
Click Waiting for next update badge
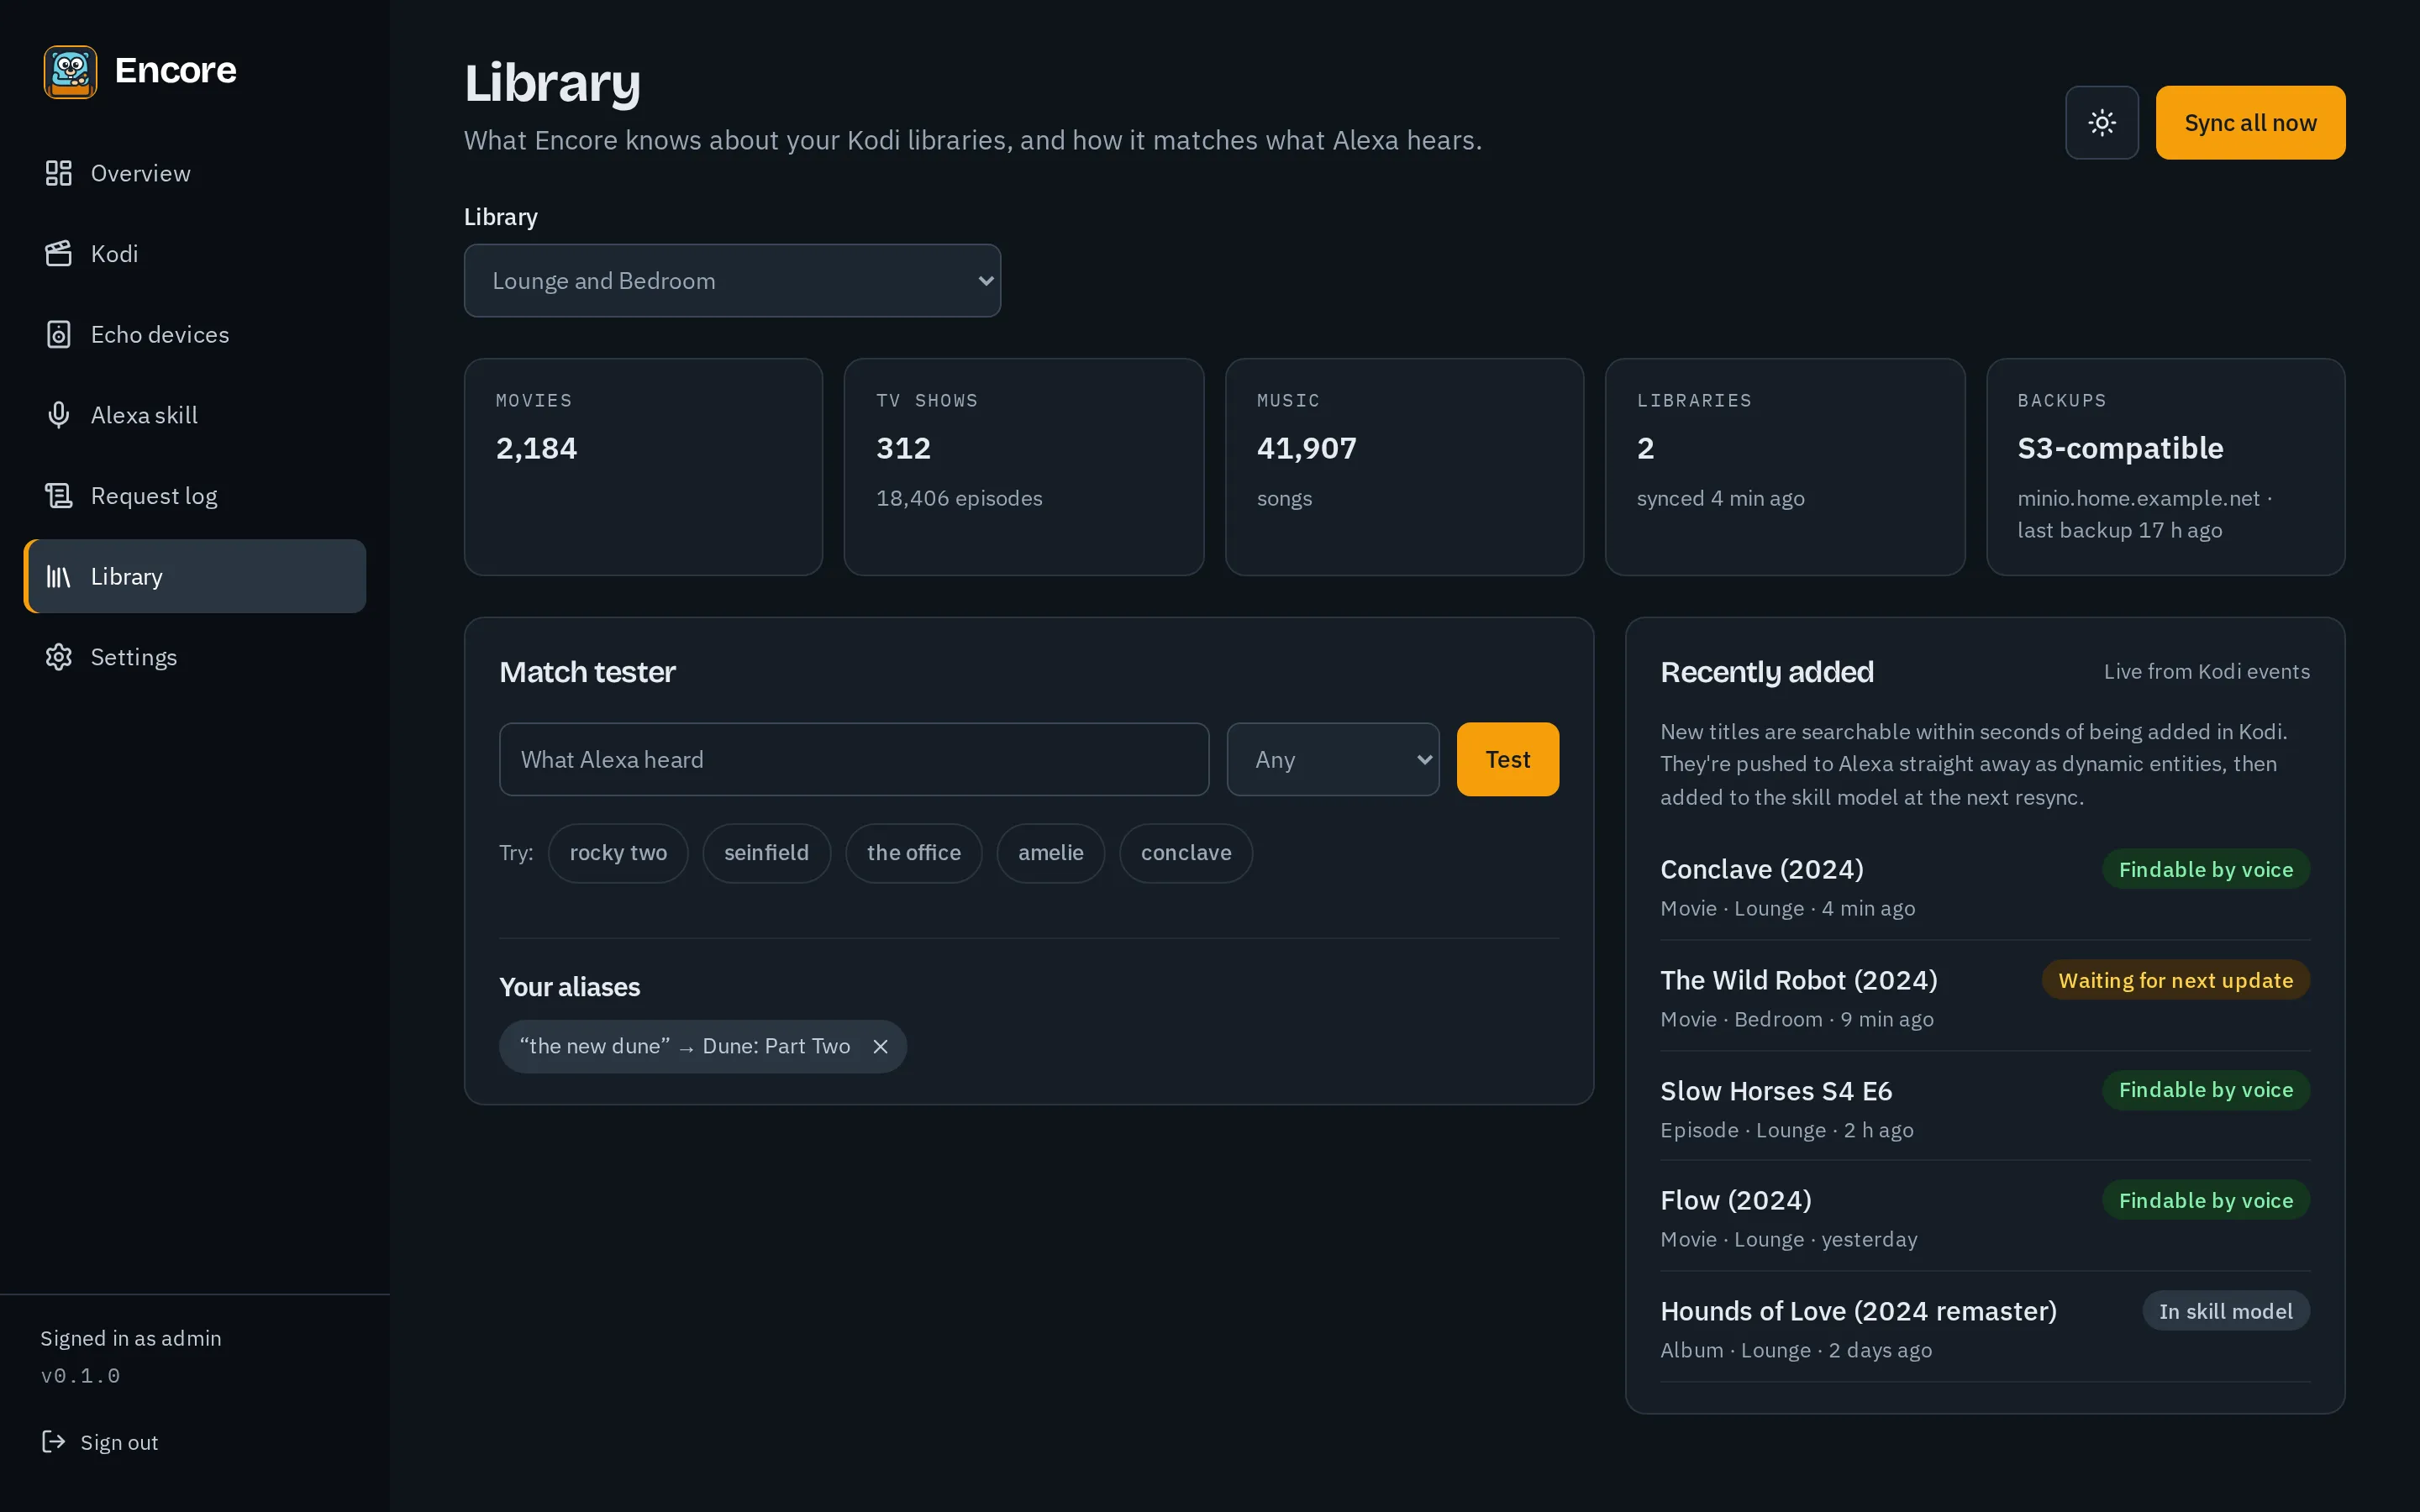(2175, 980)
